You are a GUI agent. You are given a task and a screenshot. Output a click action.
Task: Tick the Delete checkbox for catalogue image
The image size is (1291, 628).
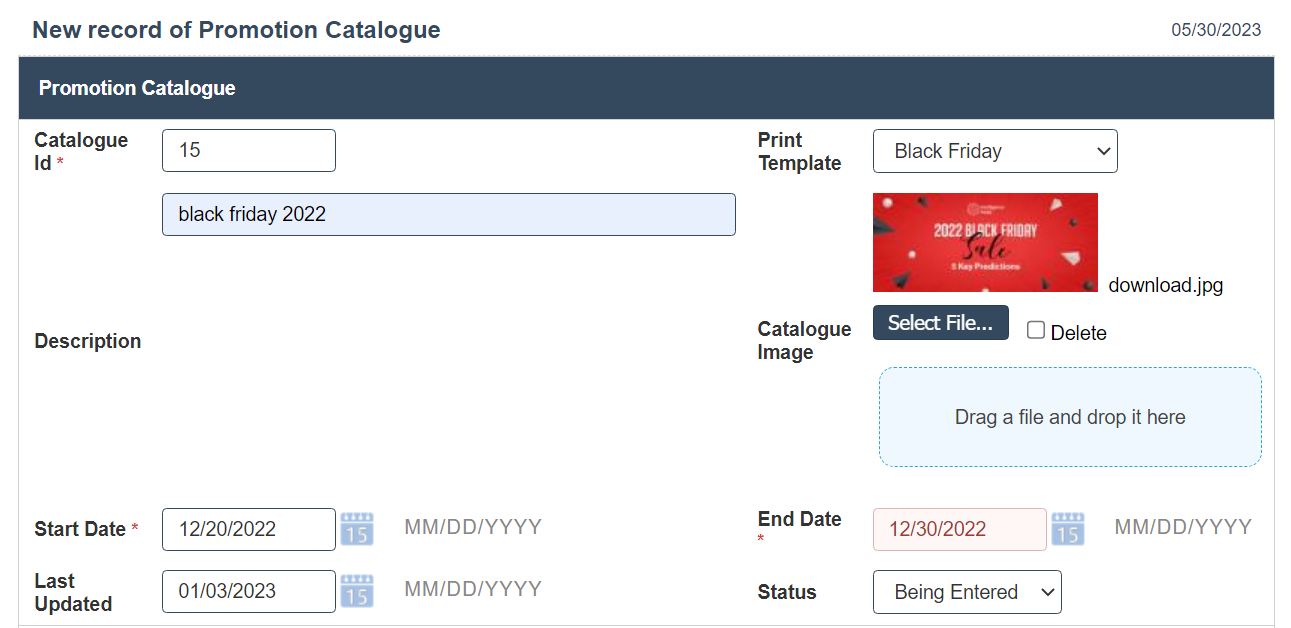click(1036, 331)
